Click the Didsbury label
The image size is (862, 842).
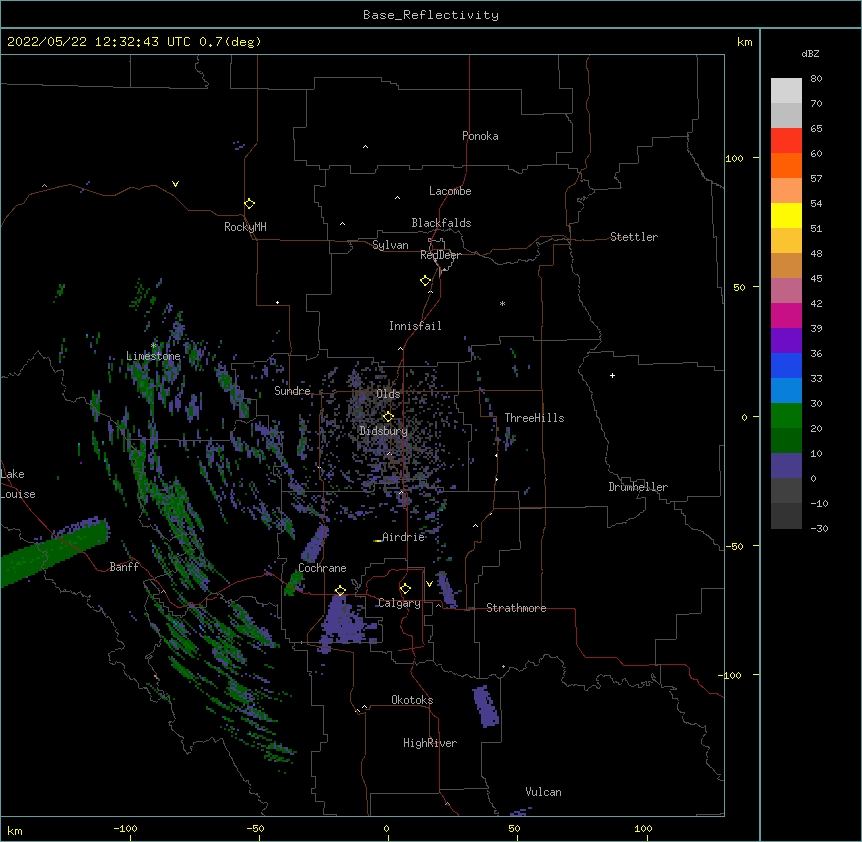point(384,431)
